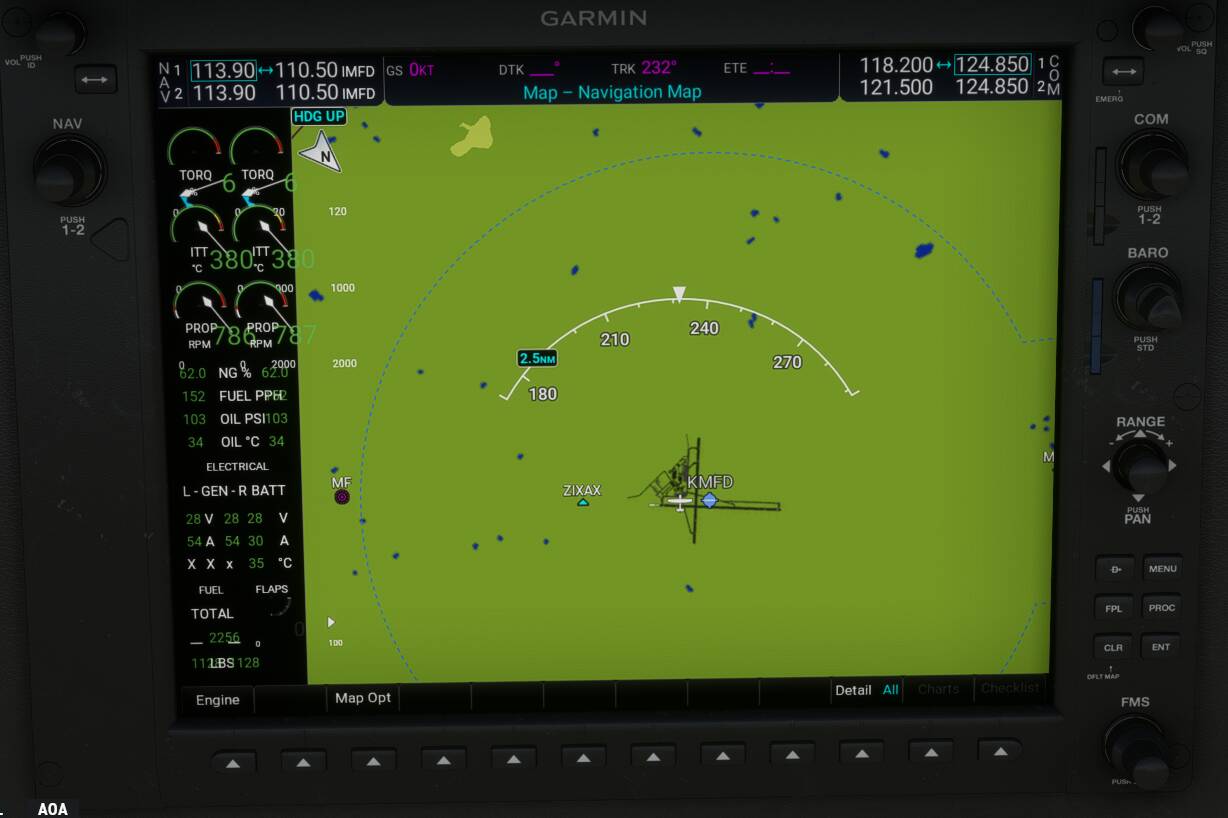The height and width of the screenshot is (818, 1228).
Task: Click the RANGE right pan arrow
Action: point(1172,466)
